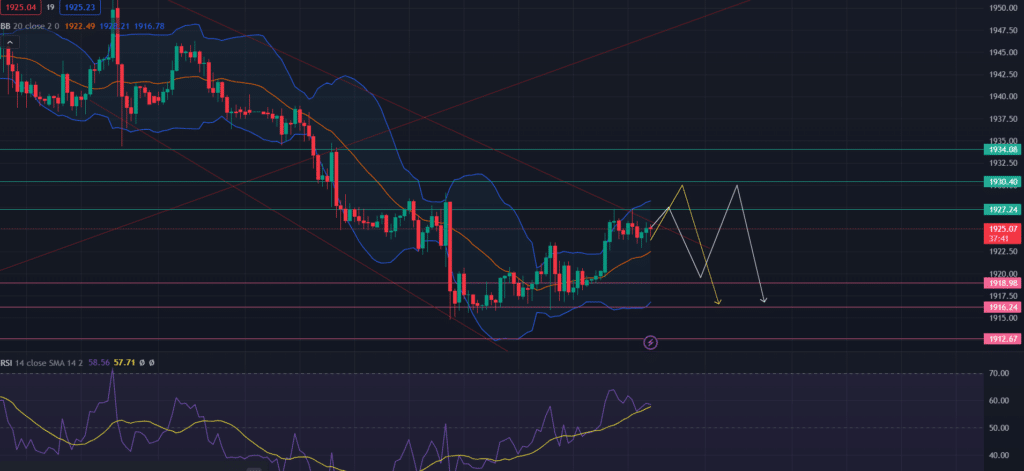The height and width of the screenshot is (471, 1024).
Task: Click the BB lower band value 1916.78
Action: [x=149, y=26]
